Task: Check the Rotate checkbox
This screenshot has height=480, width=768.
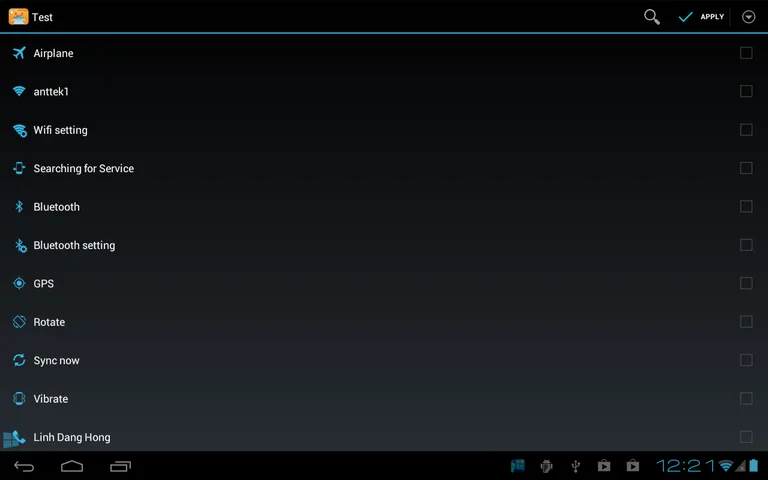Action: 746,322
